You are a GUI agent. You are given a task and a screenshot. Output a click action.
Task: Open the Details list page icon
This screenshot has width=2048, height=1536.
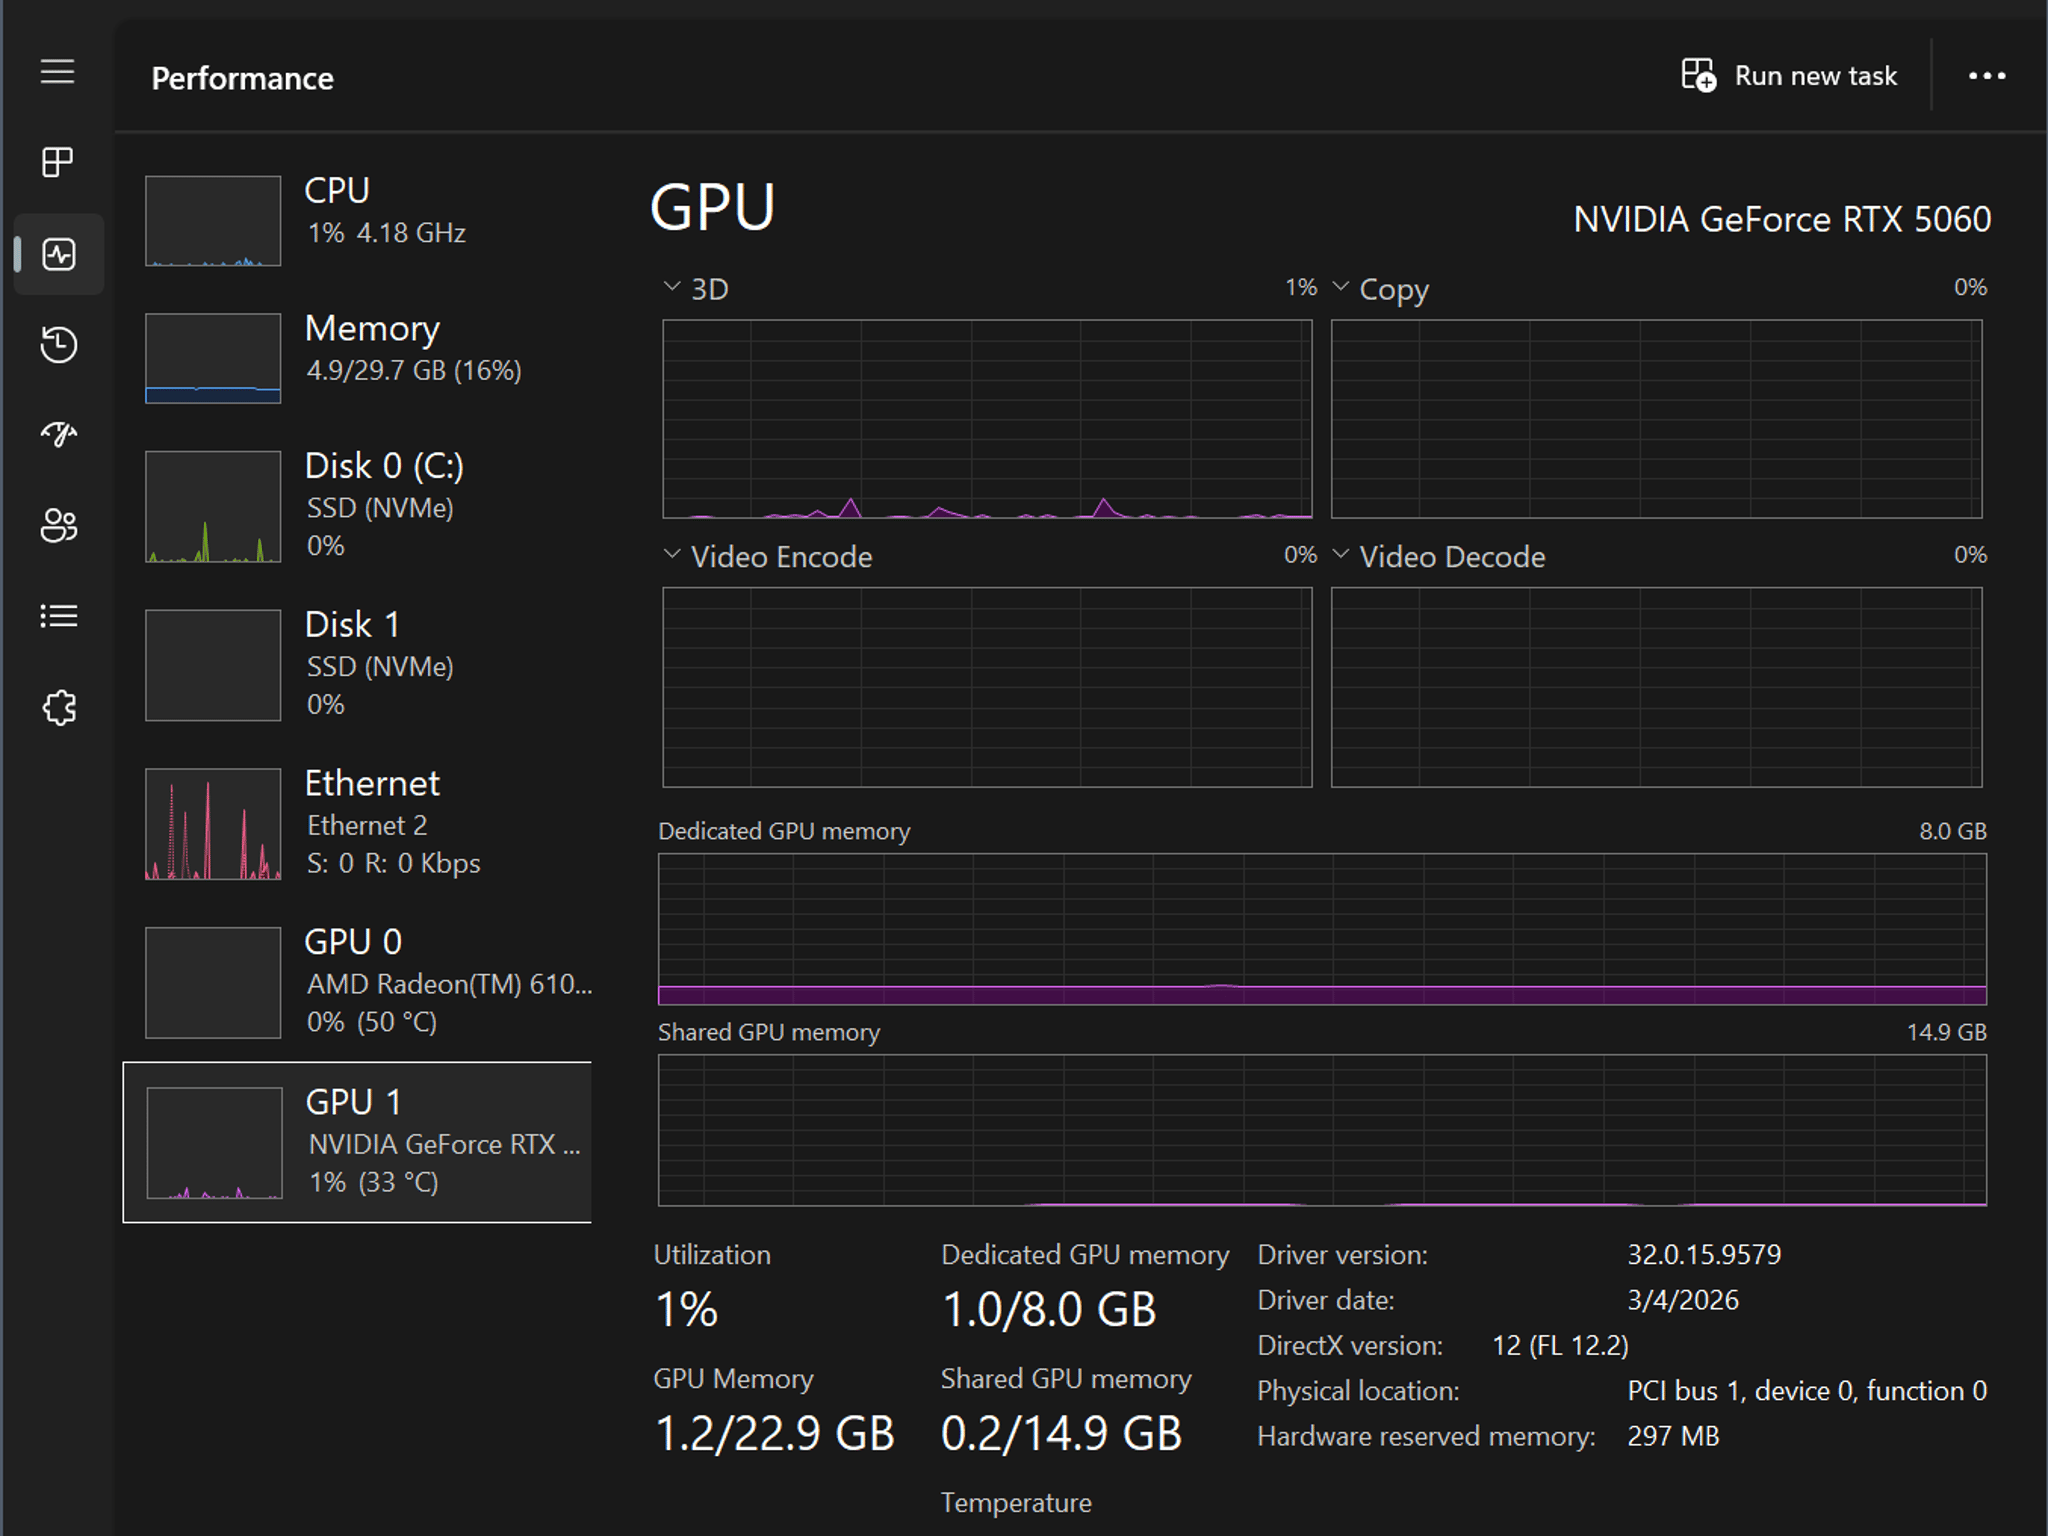59,616
